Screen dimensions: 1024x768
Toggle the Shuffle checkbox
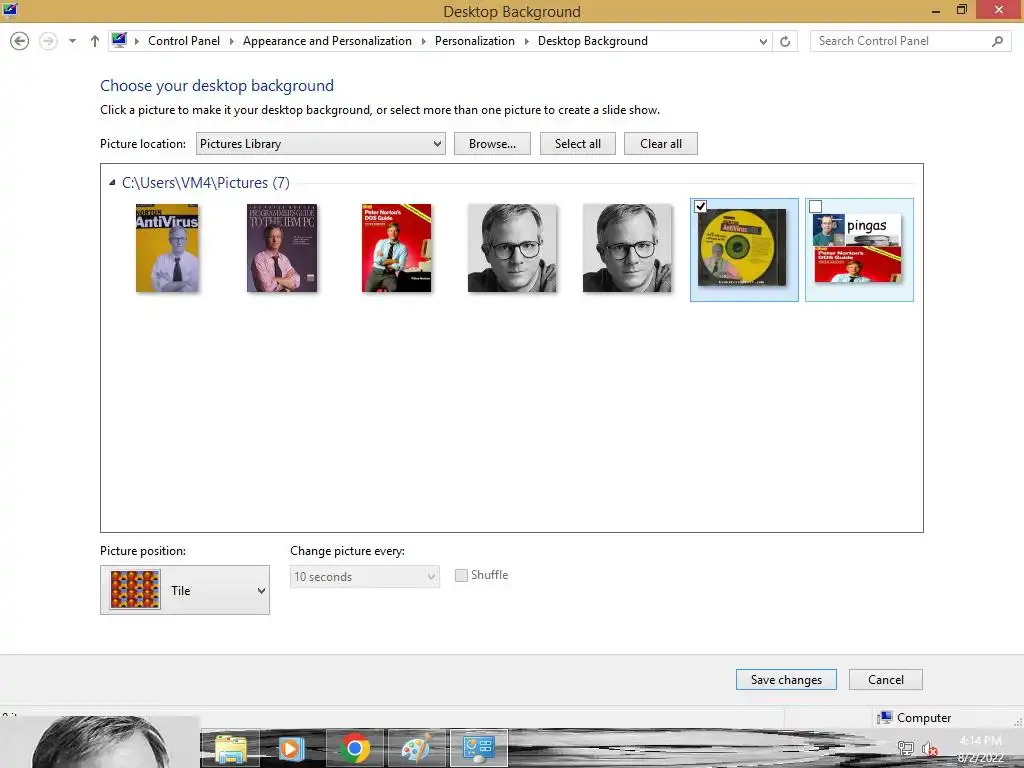pos(461,575)
